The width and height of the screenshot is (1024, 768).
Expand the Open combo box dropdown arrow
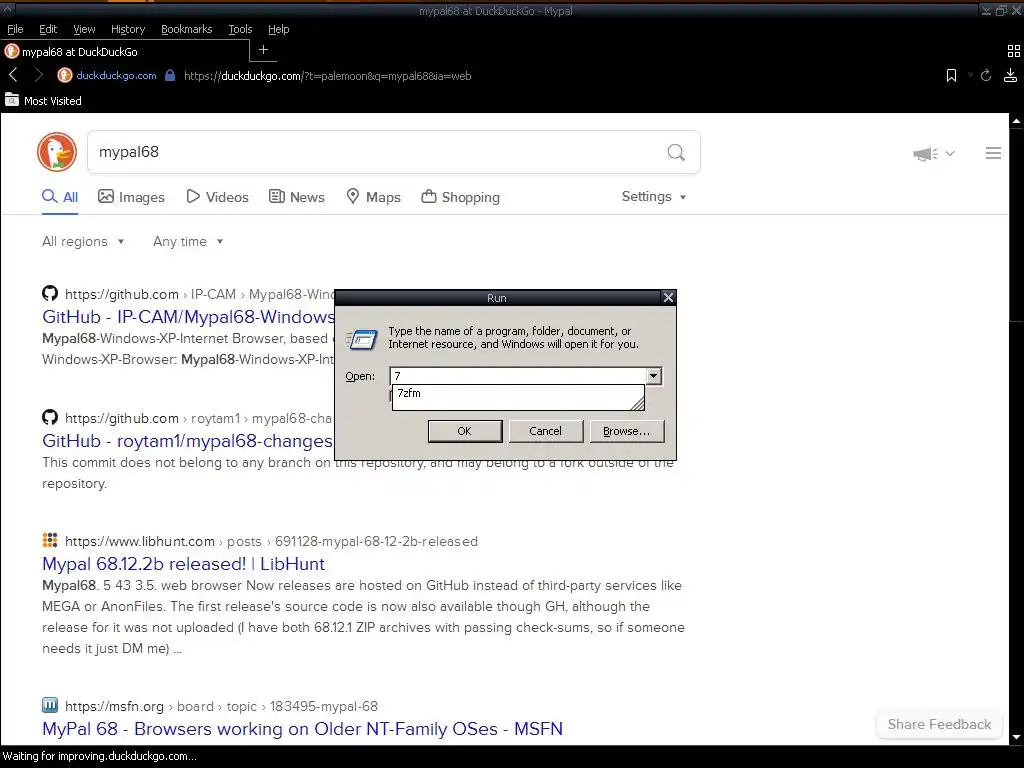pos(653,376)
